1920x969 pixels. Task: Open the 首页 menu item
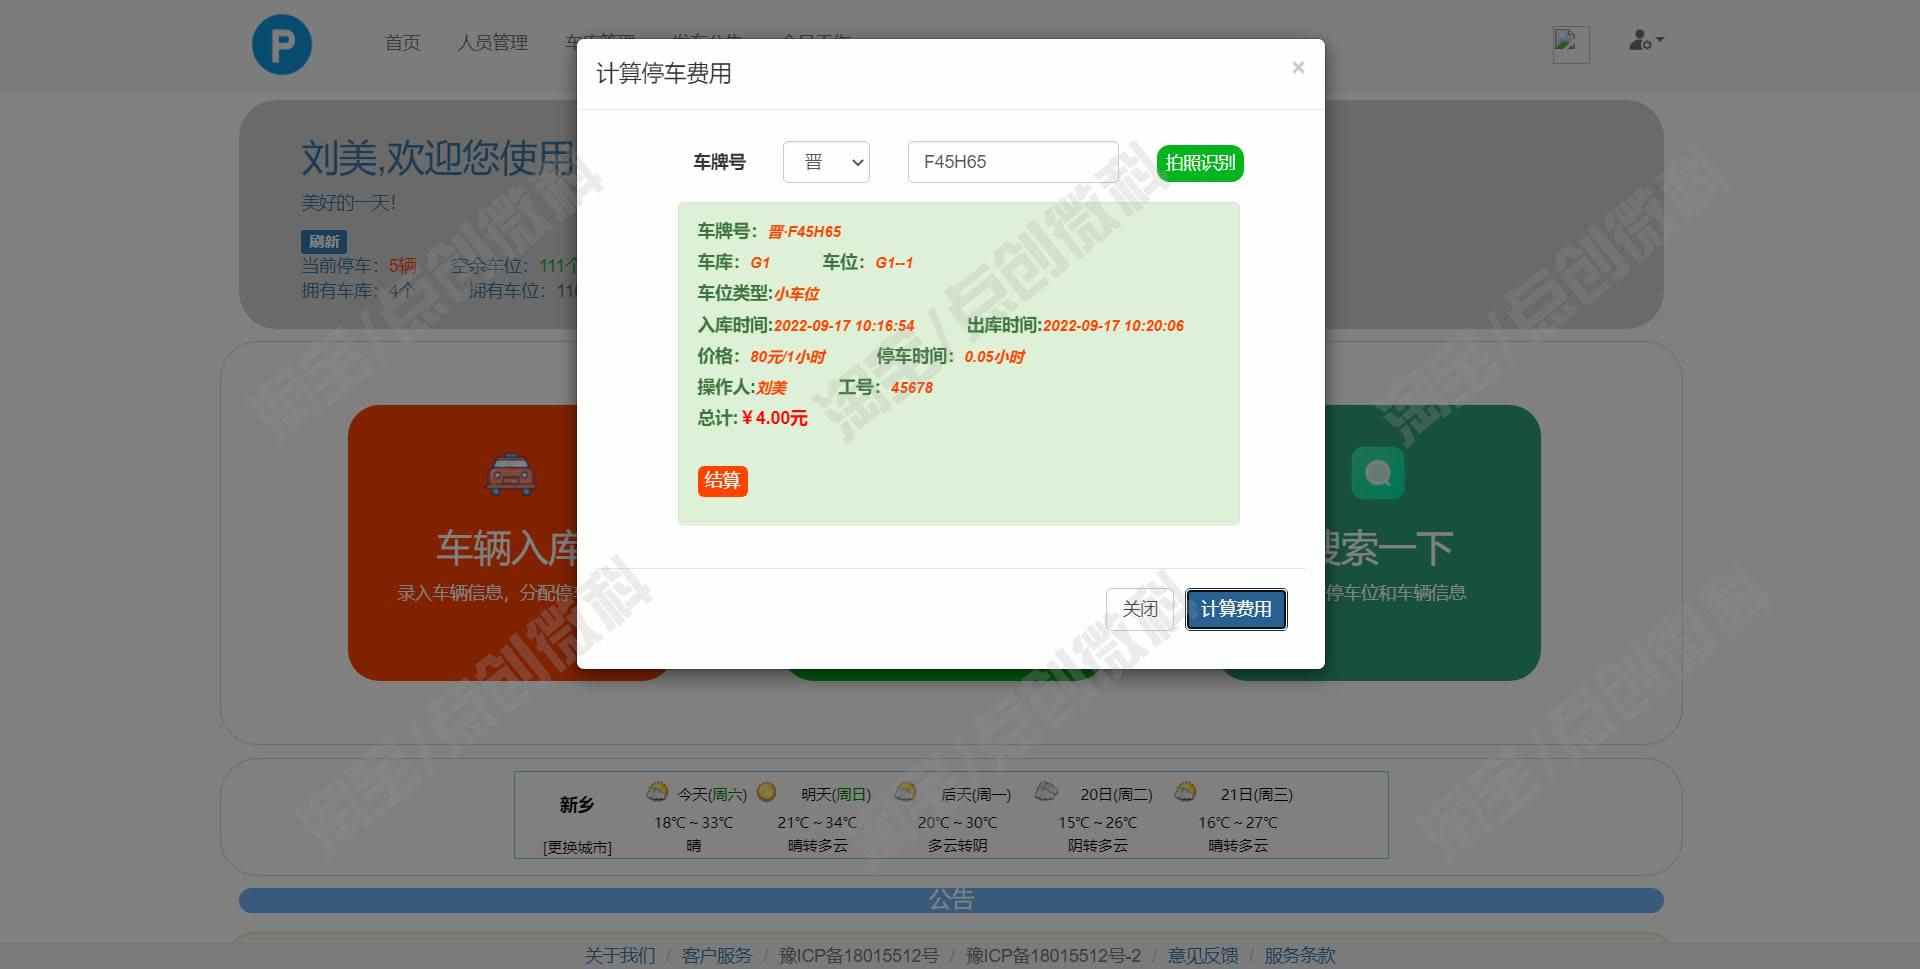tap(402, 43)
